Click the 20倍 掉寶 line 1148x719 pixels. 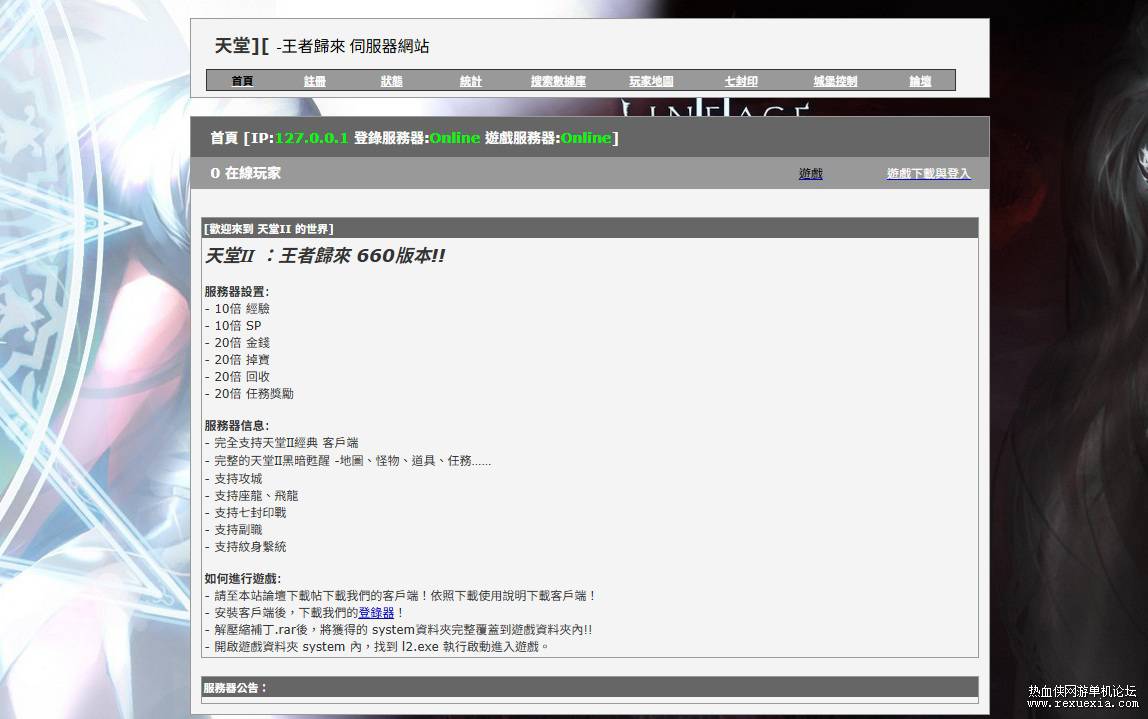pyautogui.click(x=237, y=360)
